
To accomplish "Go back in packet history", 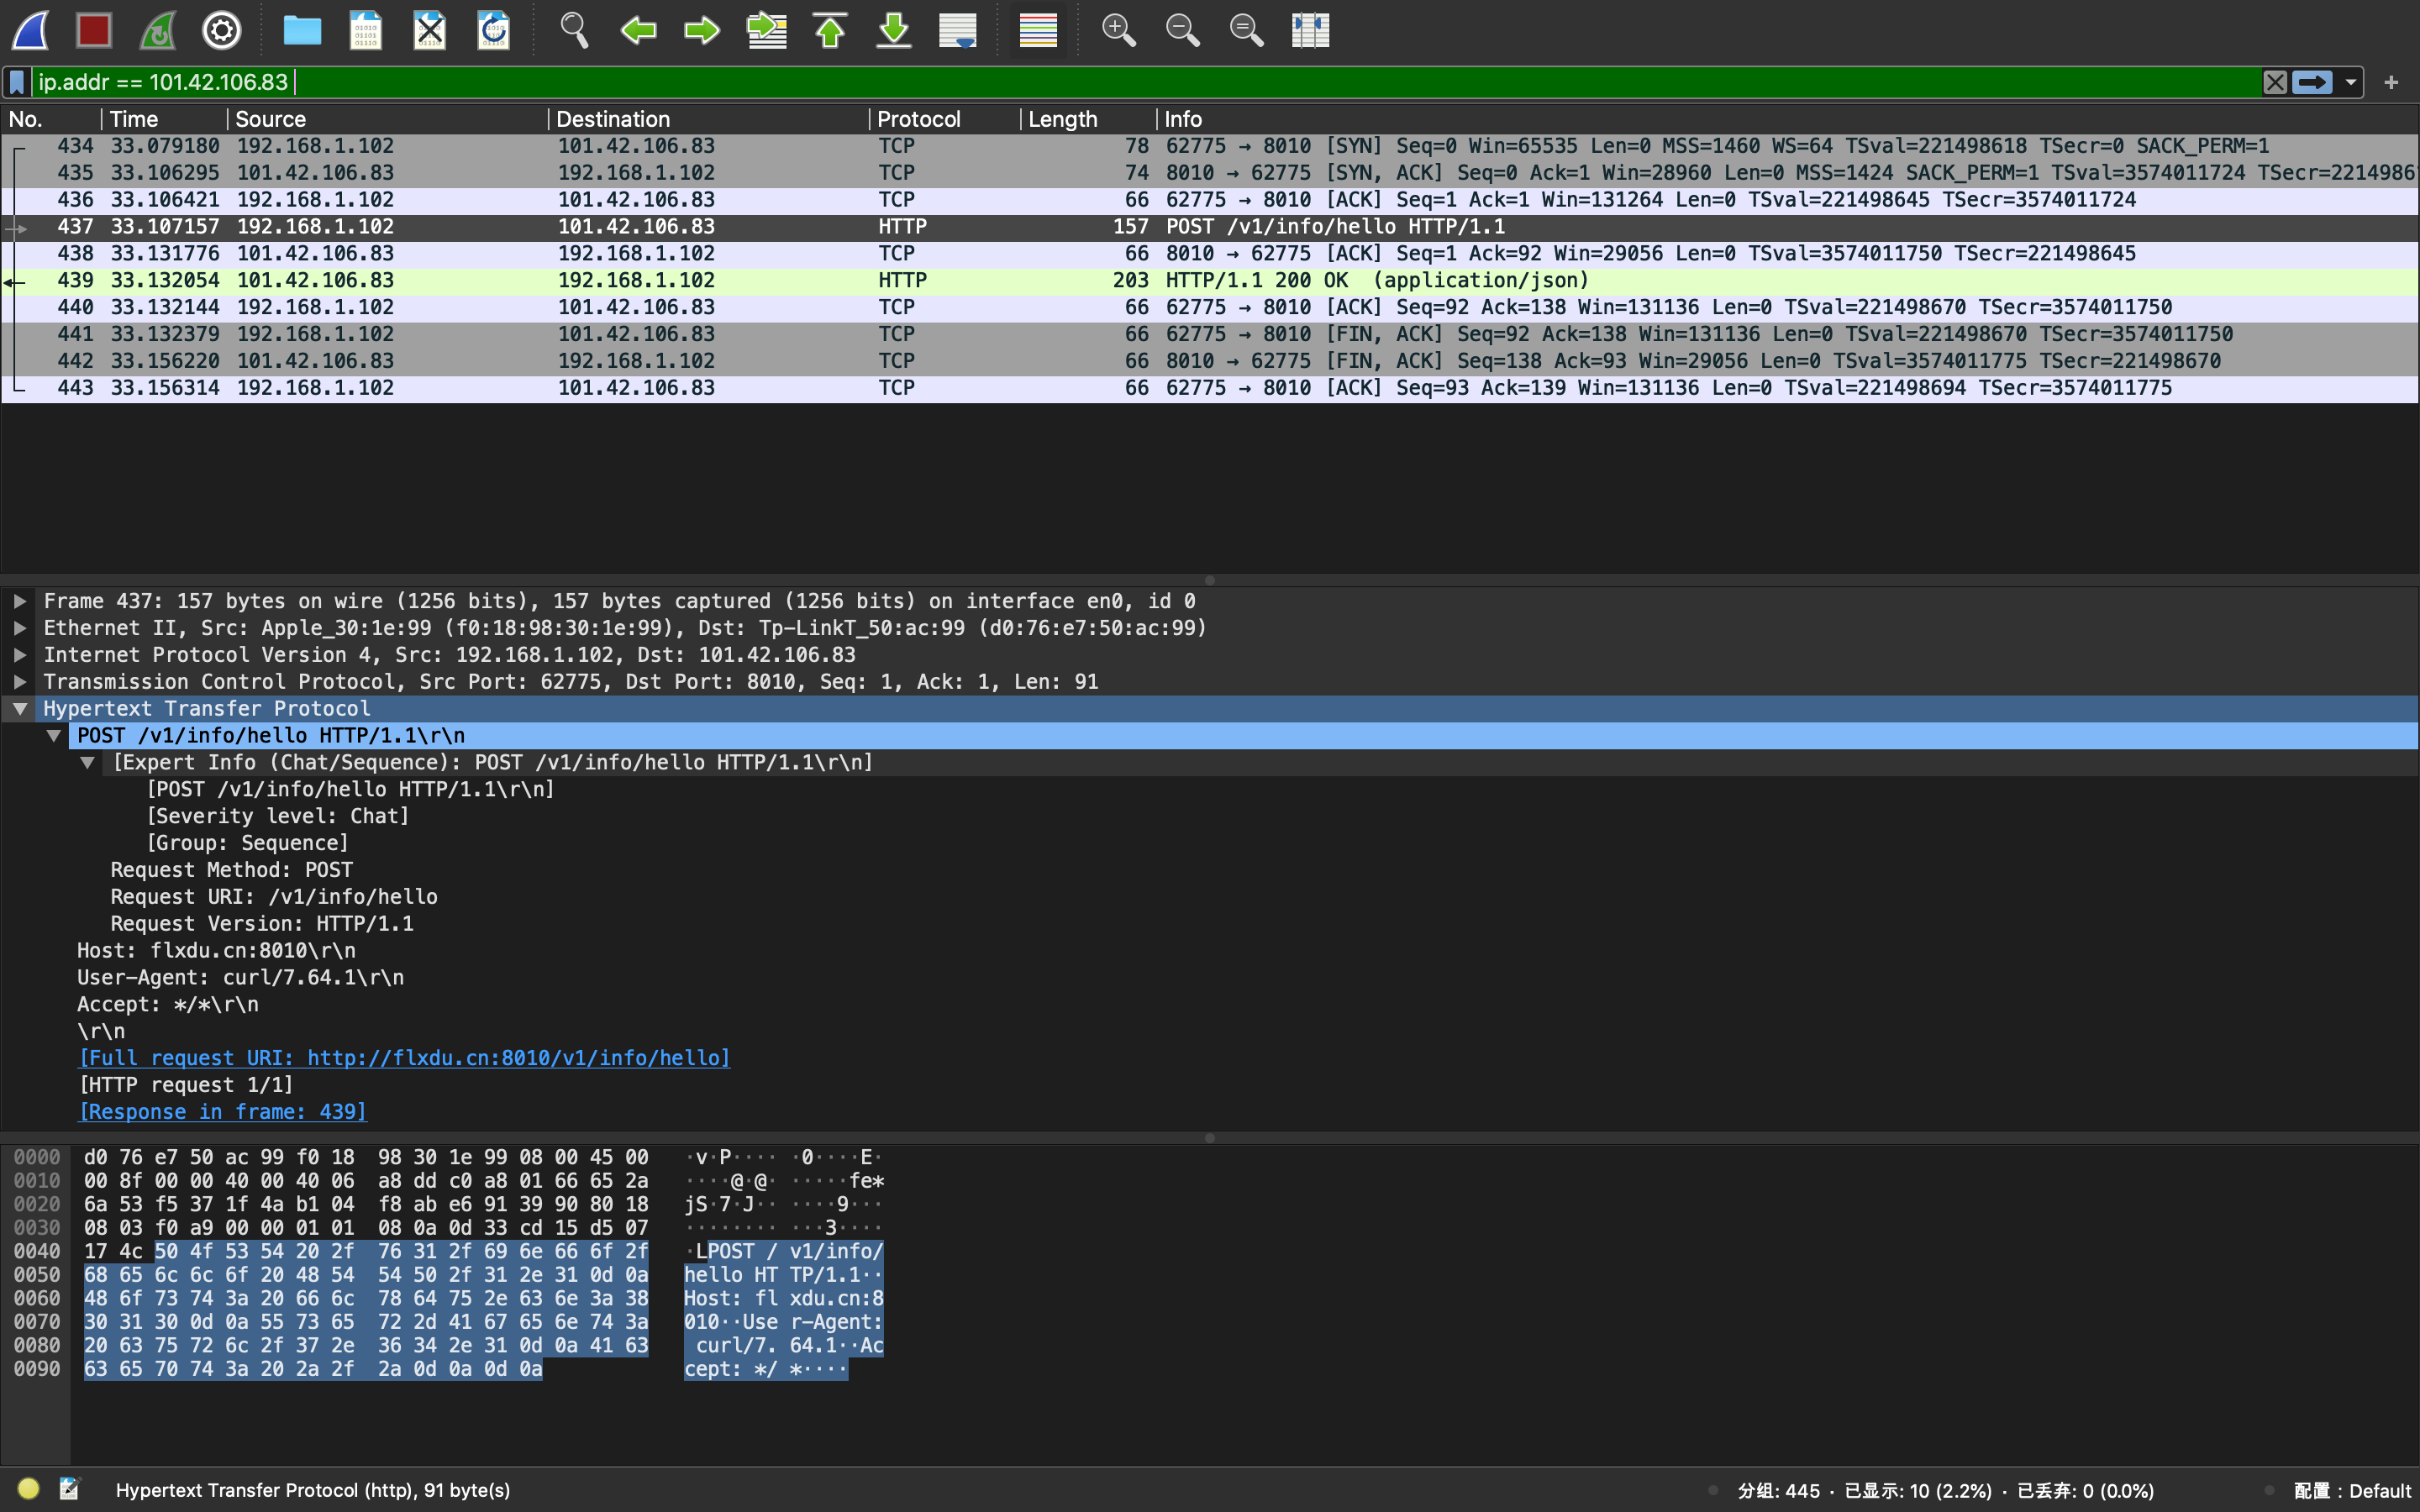I will tap(638, 30).
